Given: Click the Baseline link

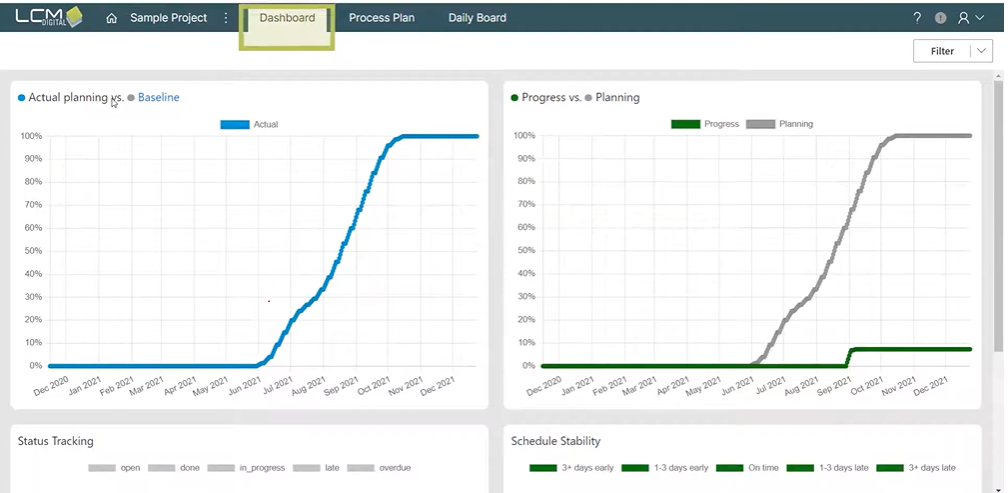Looking at the screenshot, I should coord(158,97).
